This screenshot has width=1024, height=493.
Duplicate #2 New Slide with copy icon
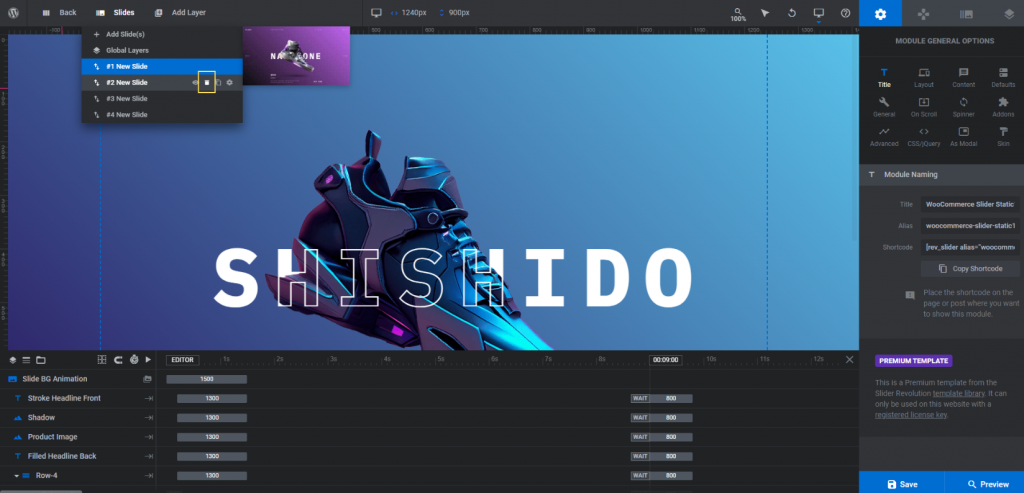coord(218,83)
